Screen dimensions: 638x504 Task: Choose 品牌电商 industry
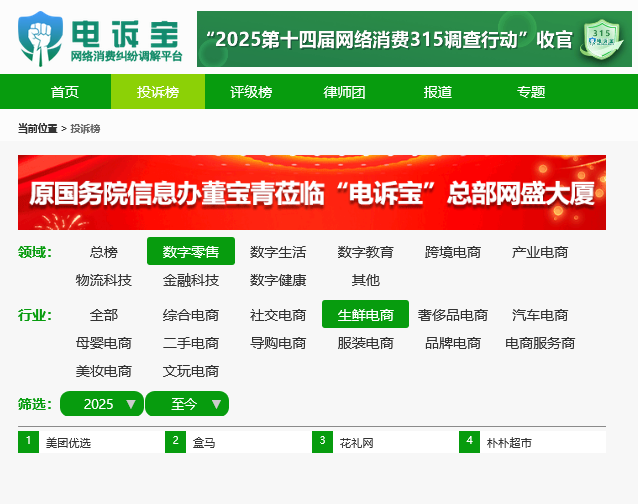pyautogui.click(x=452, y=343)
